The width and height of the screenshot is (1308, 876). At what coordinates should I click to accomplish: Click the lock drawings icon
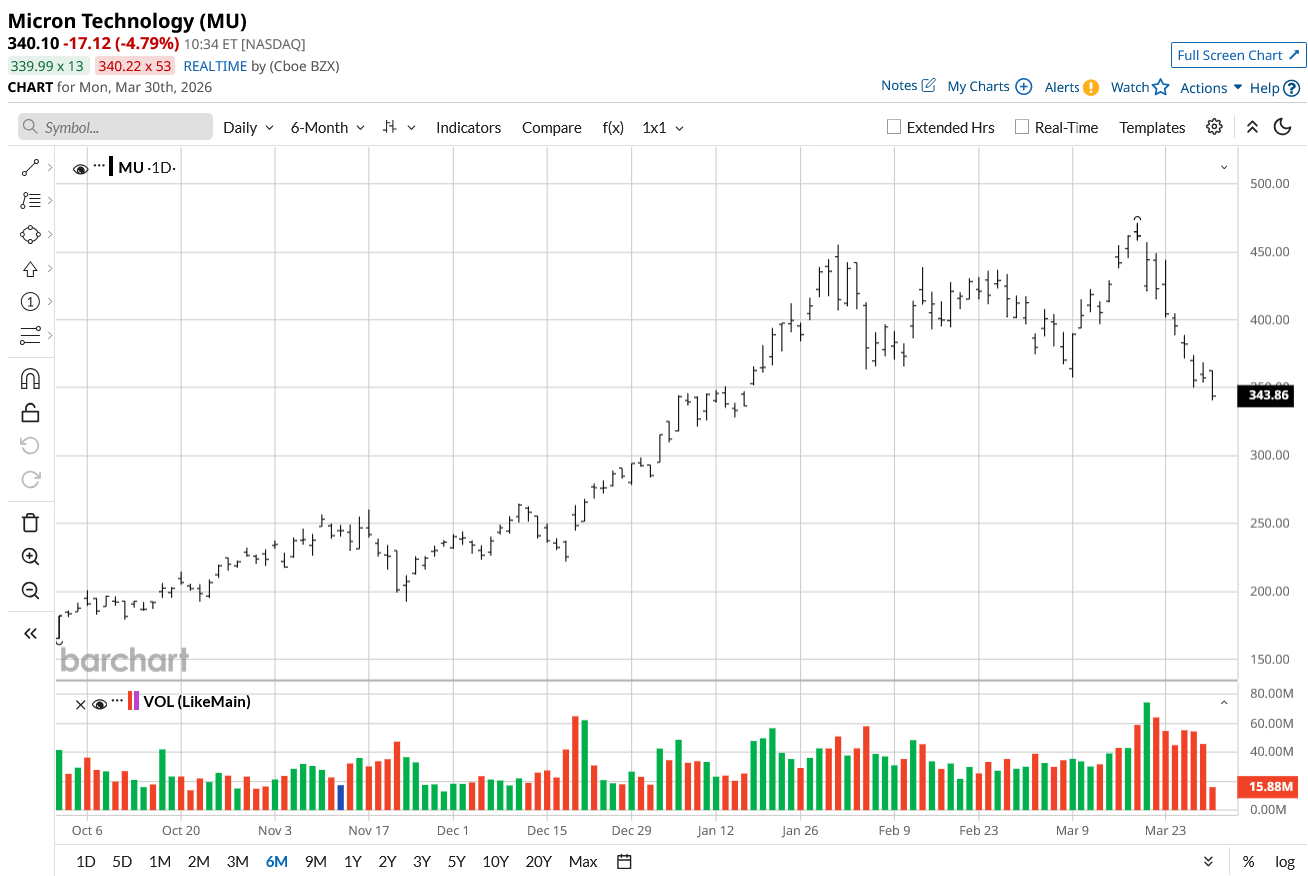(30, 412)
